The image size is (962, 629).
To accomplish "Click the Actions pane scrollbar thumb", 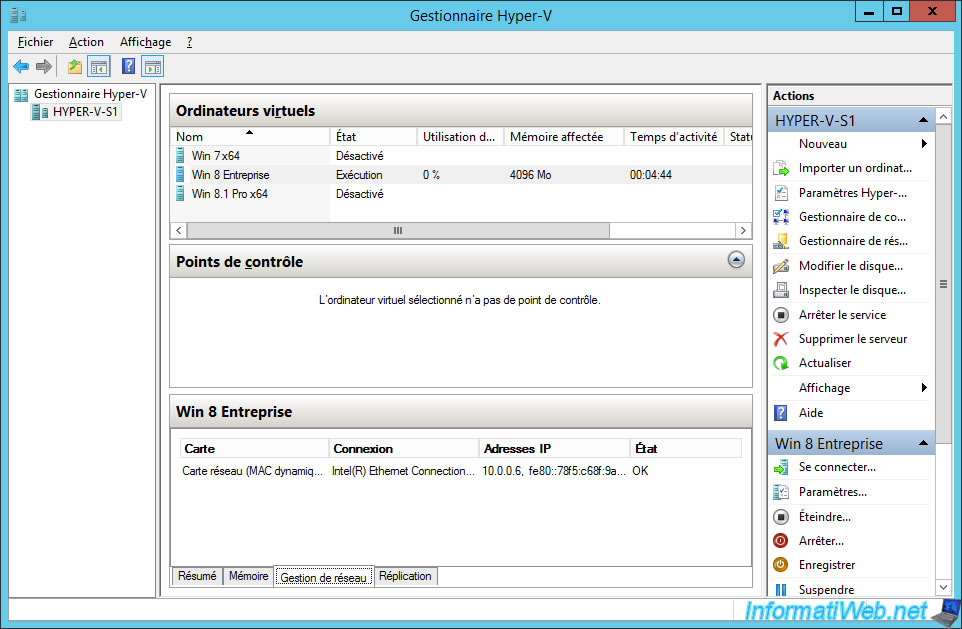I will (x=943, y=284).
